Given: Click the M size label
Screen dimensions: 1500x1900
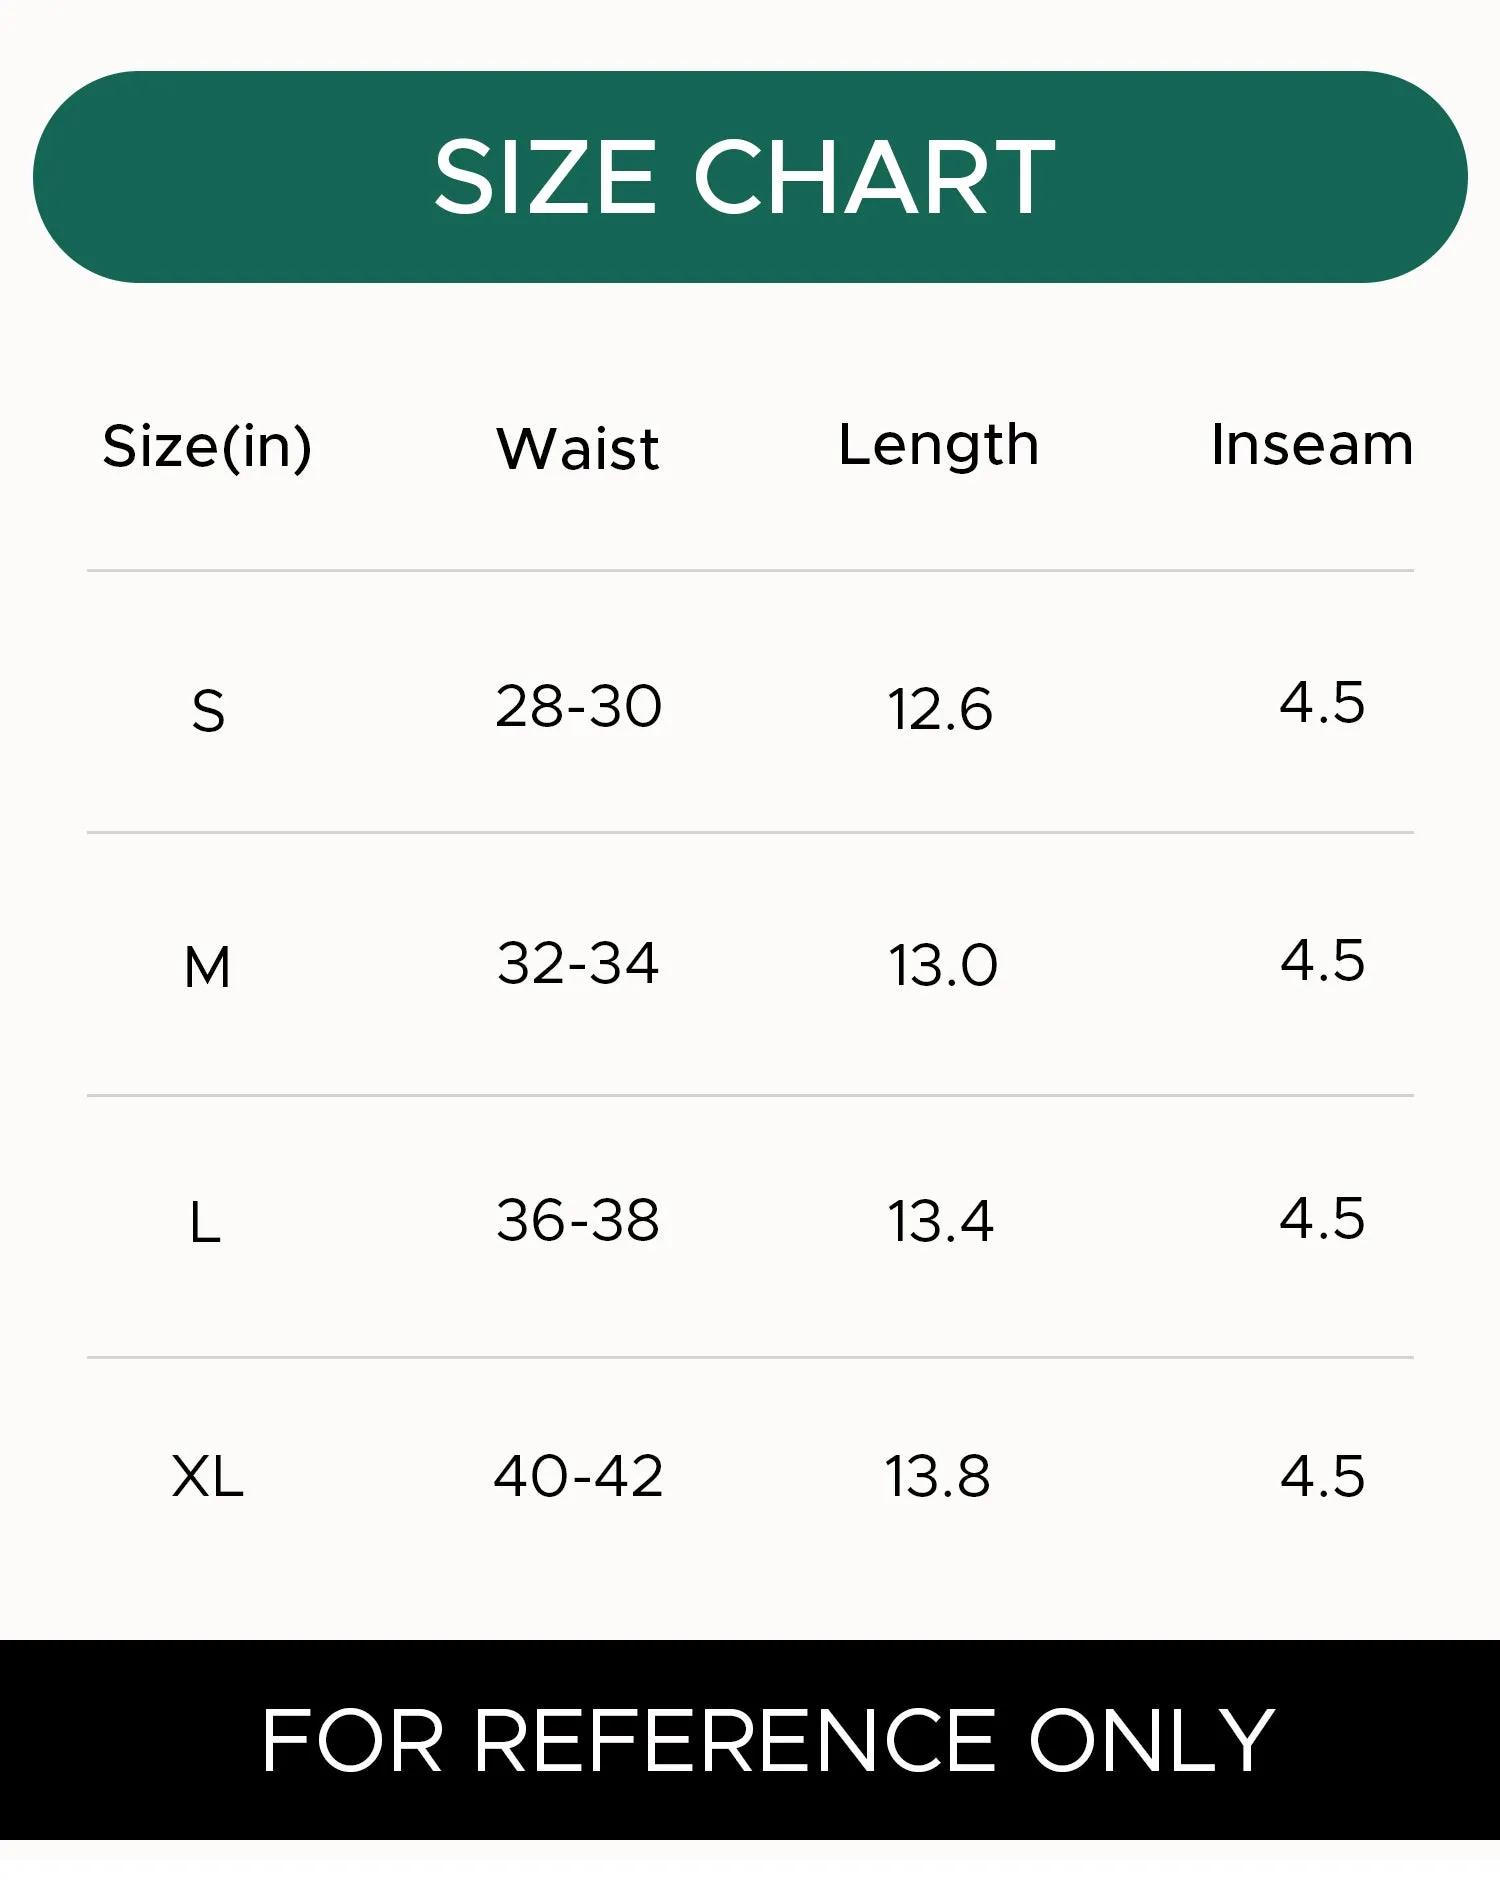Looking at the screenshot, I should [x=207, y=967].
